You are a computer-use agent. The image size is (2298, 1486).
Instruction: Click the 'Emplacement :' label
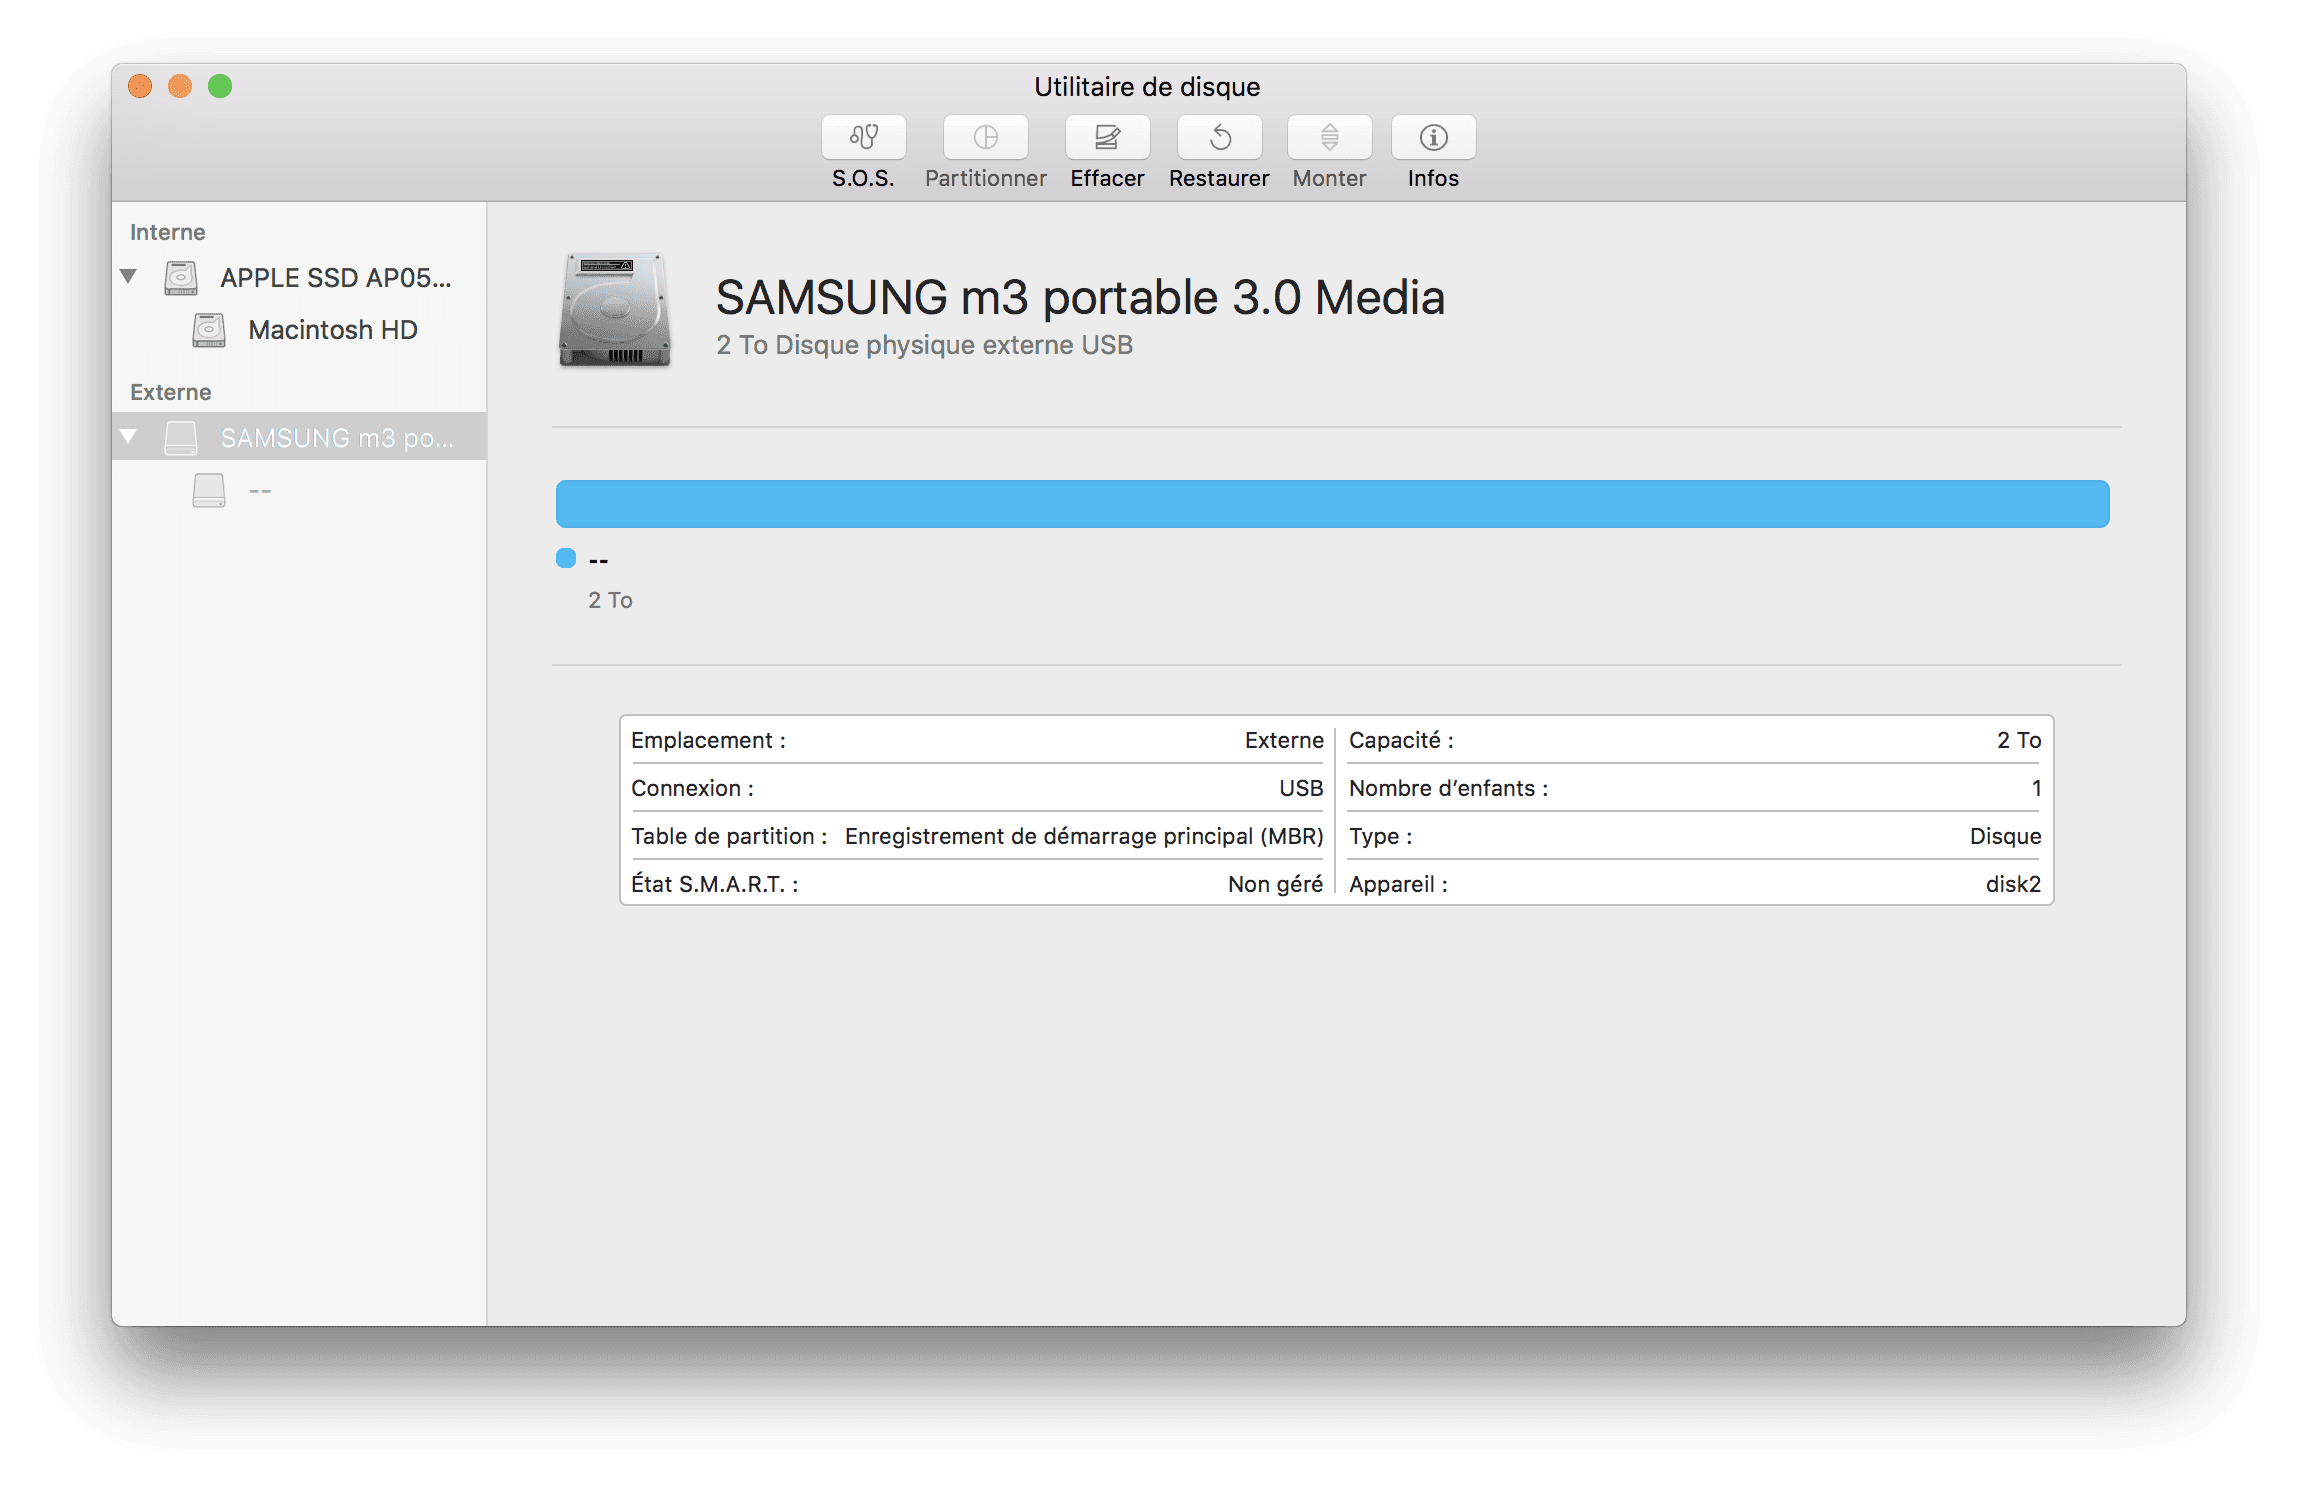(708, 740)
